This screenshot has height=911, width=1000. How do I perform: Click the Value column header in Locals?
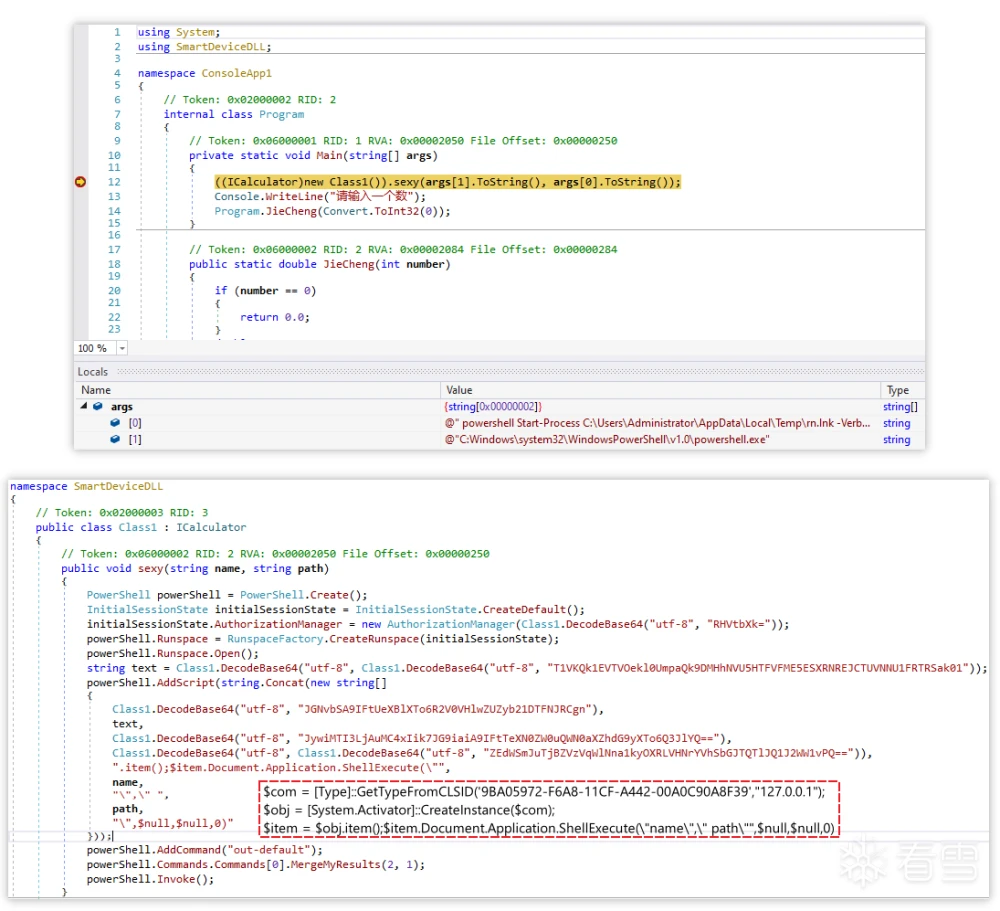[459, 390]
